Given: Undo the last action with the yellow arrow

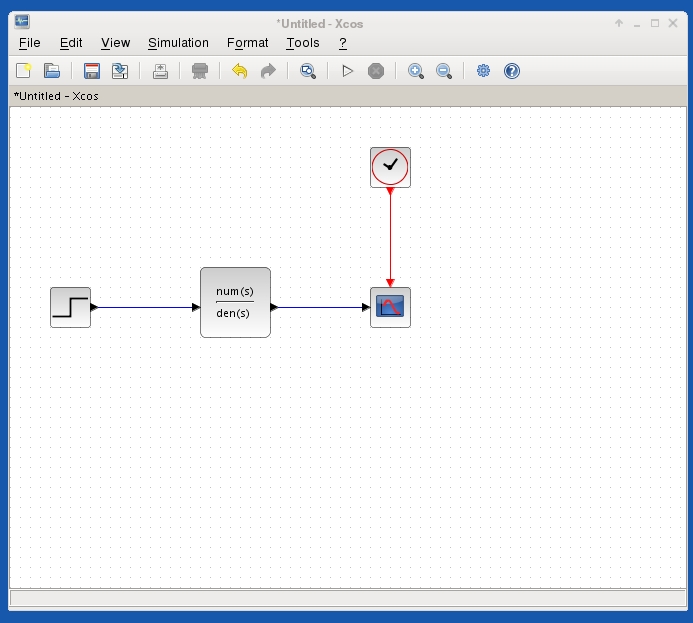Looking at the screenshot, I should (x=240, y=71).
